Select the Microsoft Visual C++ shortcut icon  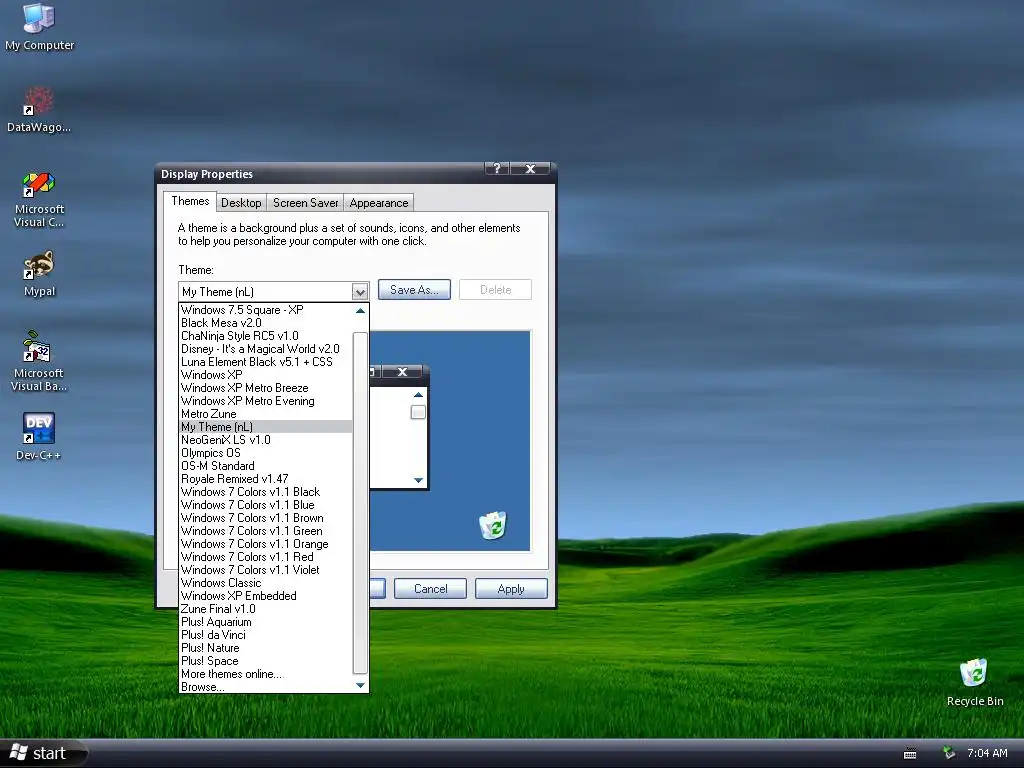(39, 199)
